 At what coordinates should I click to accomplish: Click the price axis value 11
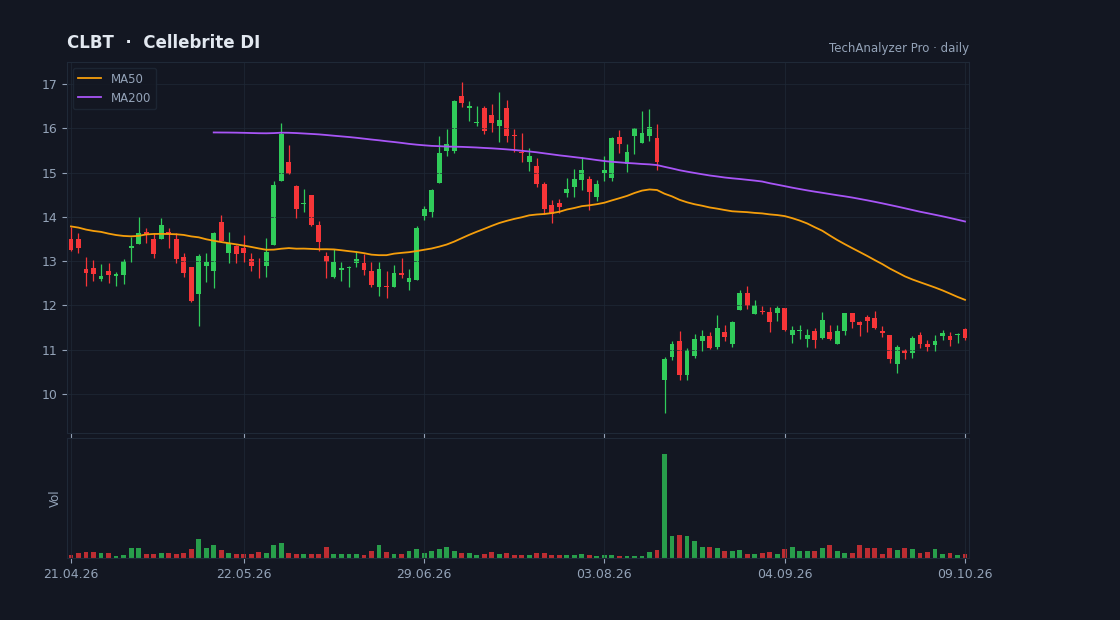pyautogui.click(x=49, y=350)
